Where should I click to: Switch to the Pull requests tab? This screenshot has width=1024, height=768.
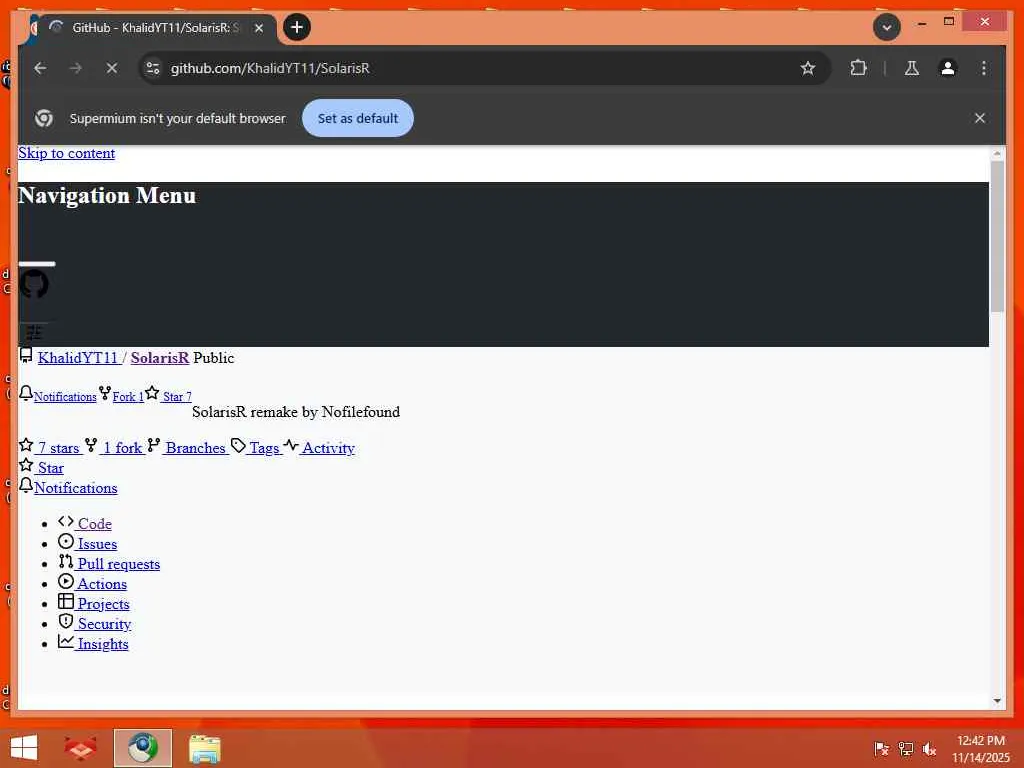[119, 564]
